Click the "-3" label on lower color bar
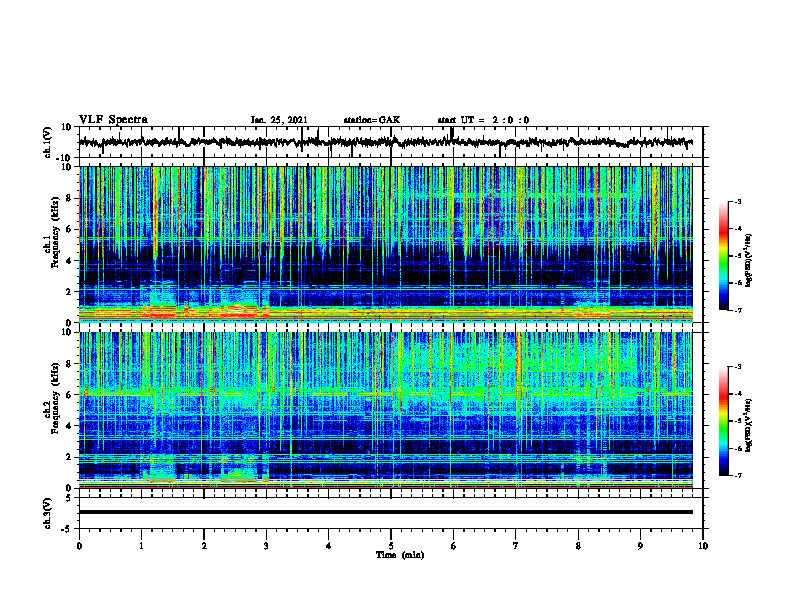Screen dimensions: 792x612 click(737, 367)
